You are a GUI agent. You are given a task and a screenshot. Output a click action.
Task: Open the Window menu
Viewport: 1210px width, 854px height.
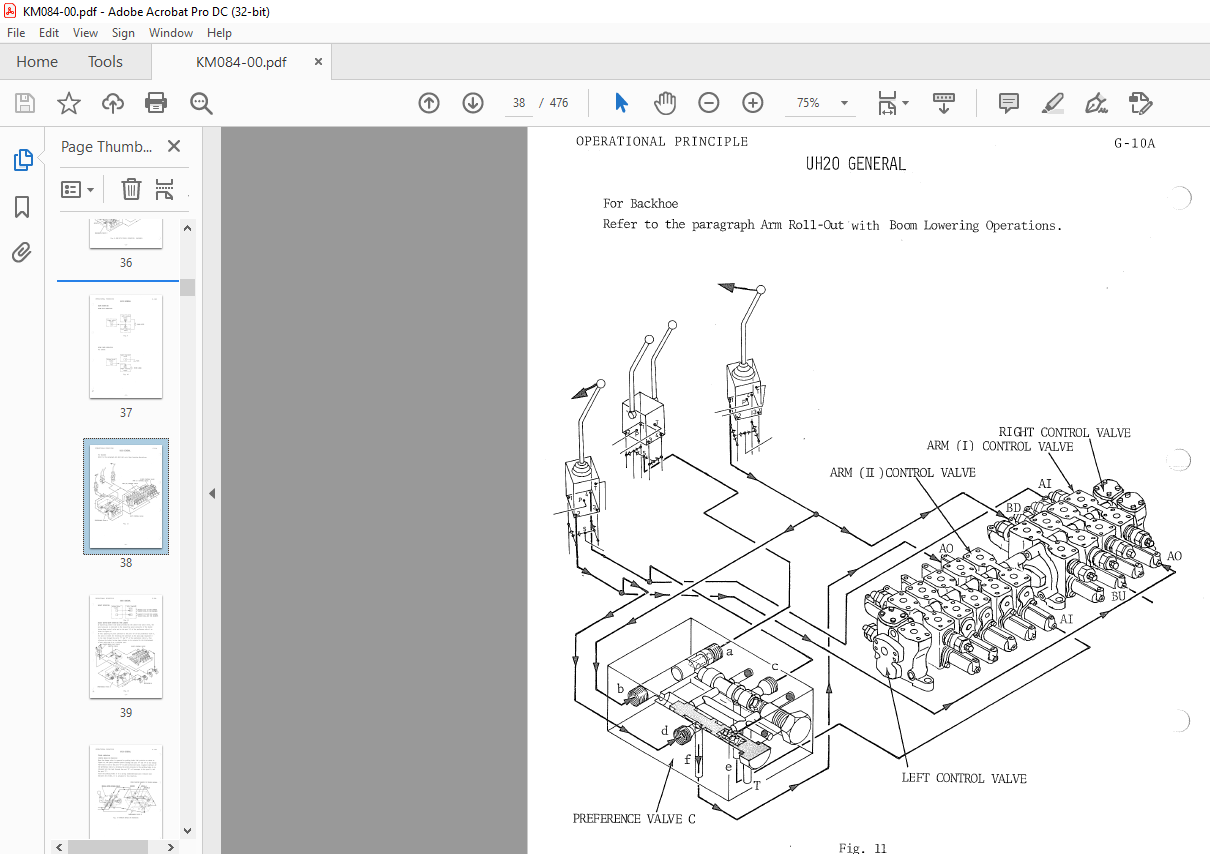coord(171,33)
